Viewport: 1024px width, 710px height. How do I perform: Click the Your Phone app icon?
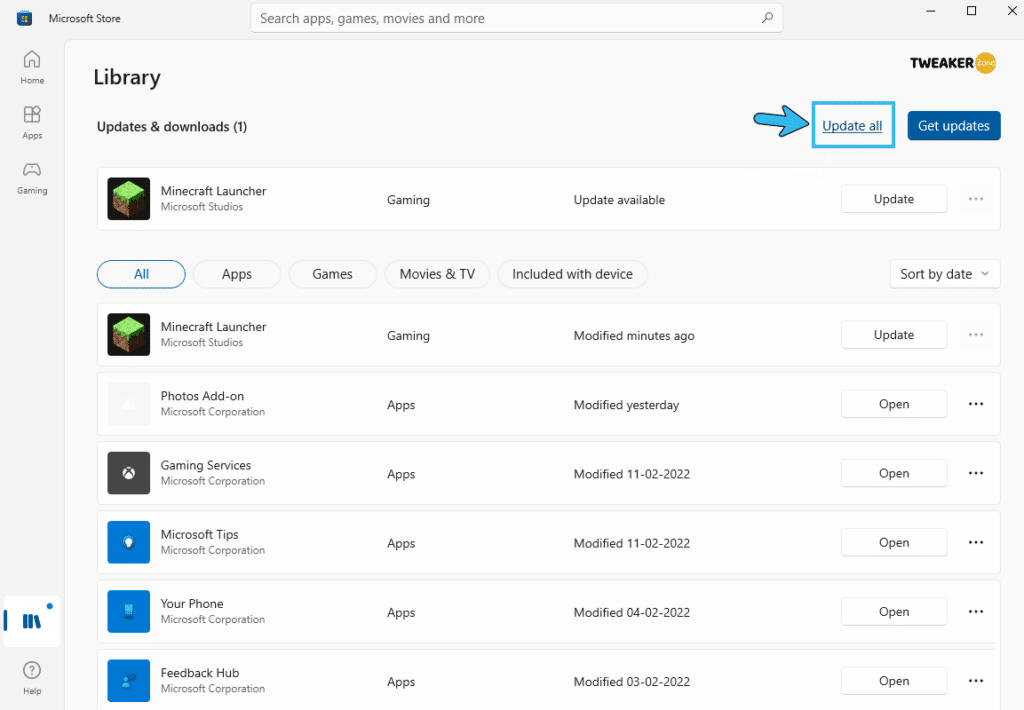click(129, 611)
